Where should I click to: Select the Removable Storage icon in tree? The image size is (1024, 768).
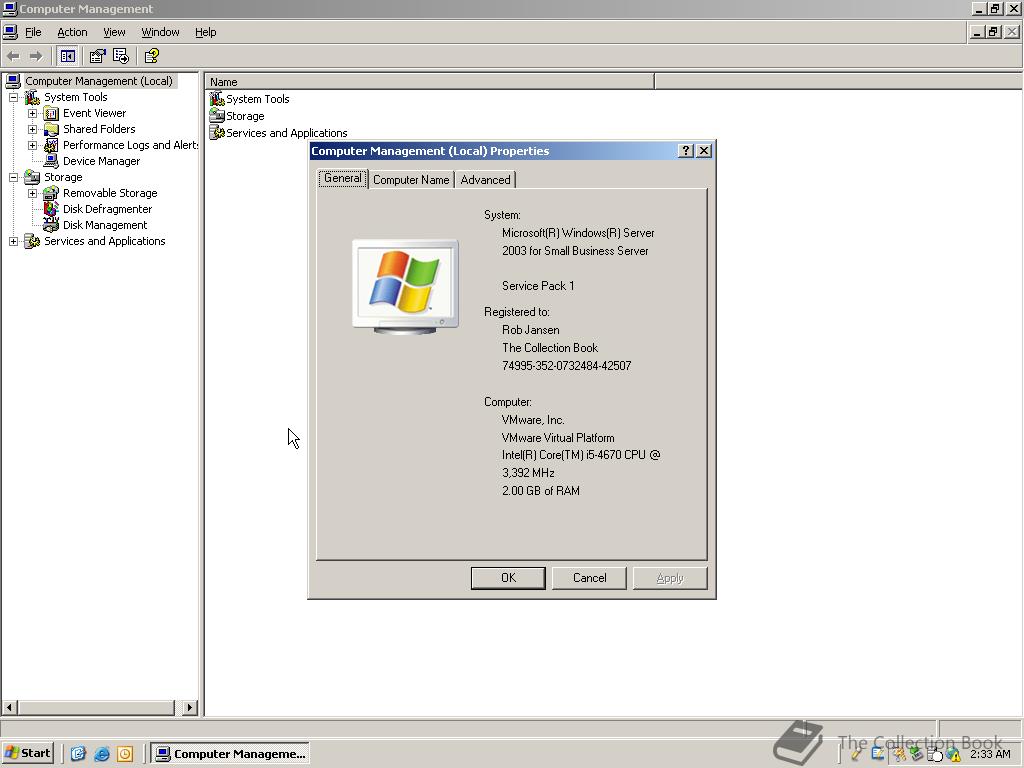tap(51, 193)
